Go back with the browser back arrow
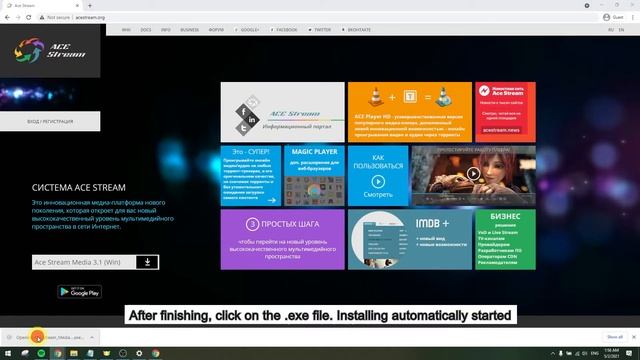This screenshot has height=360, width=640. coord(7,18)
